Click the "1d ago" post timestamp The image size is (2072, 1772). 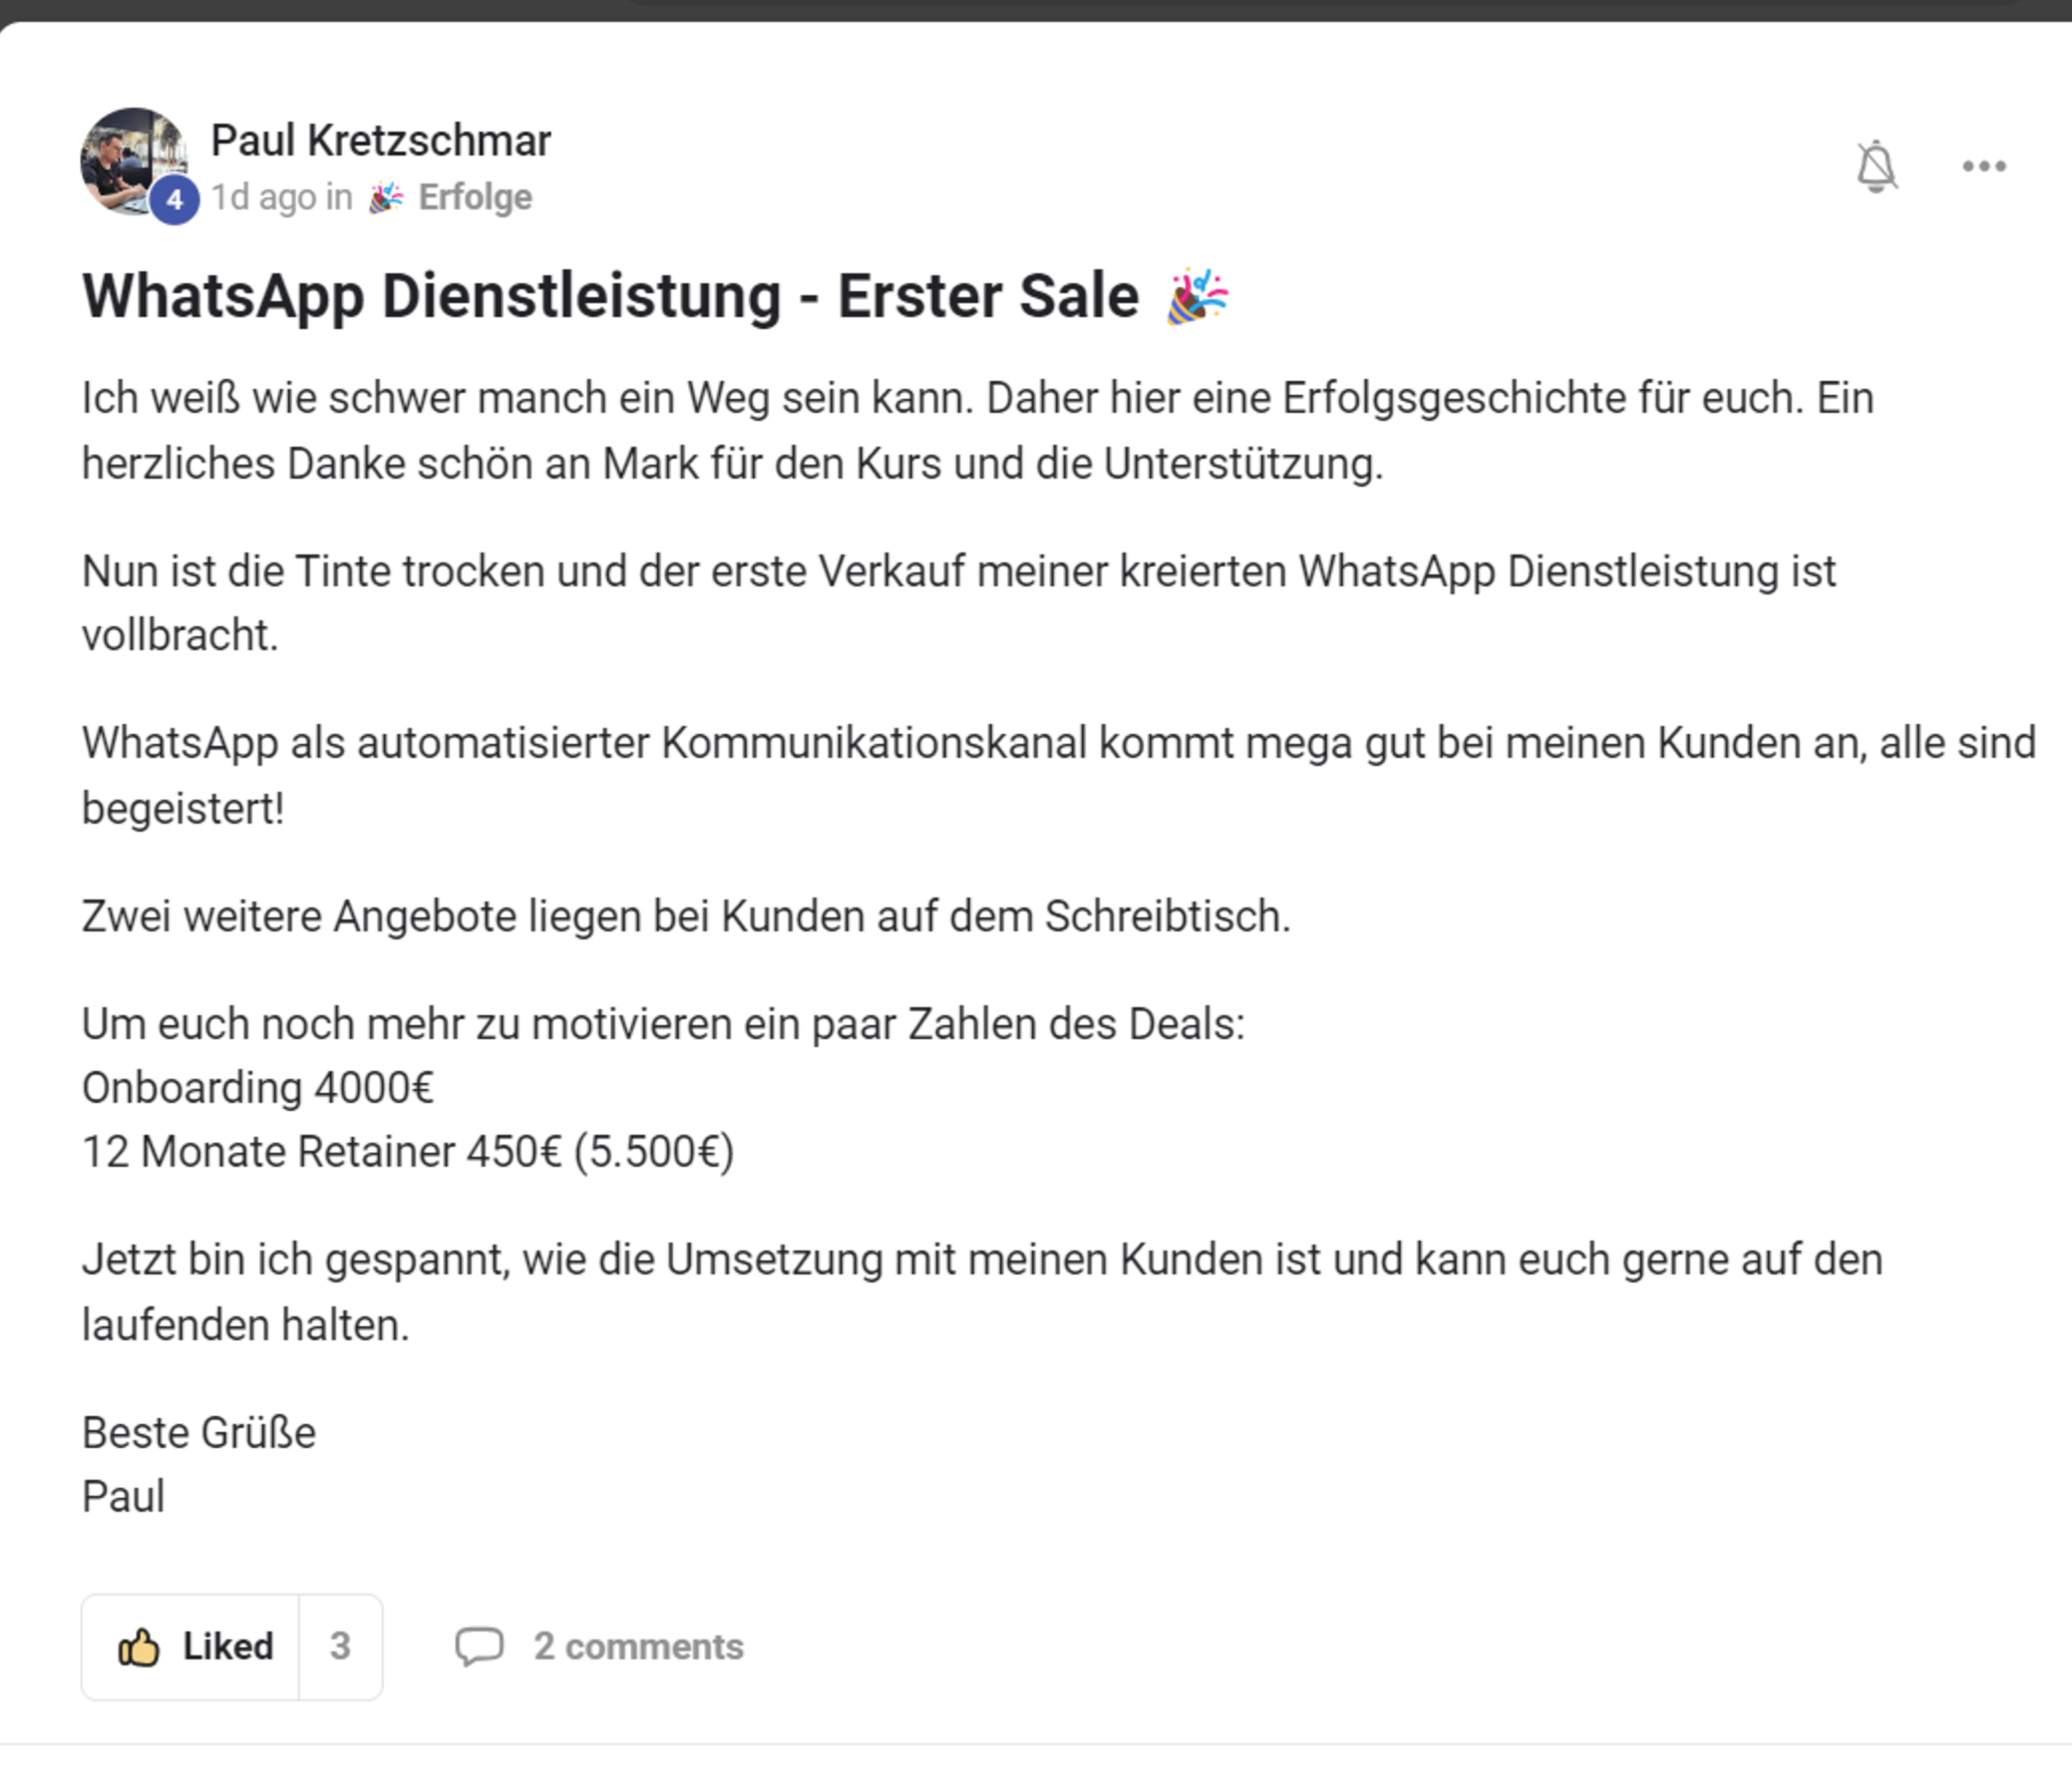pyautogui.click(x=264, y=198)
